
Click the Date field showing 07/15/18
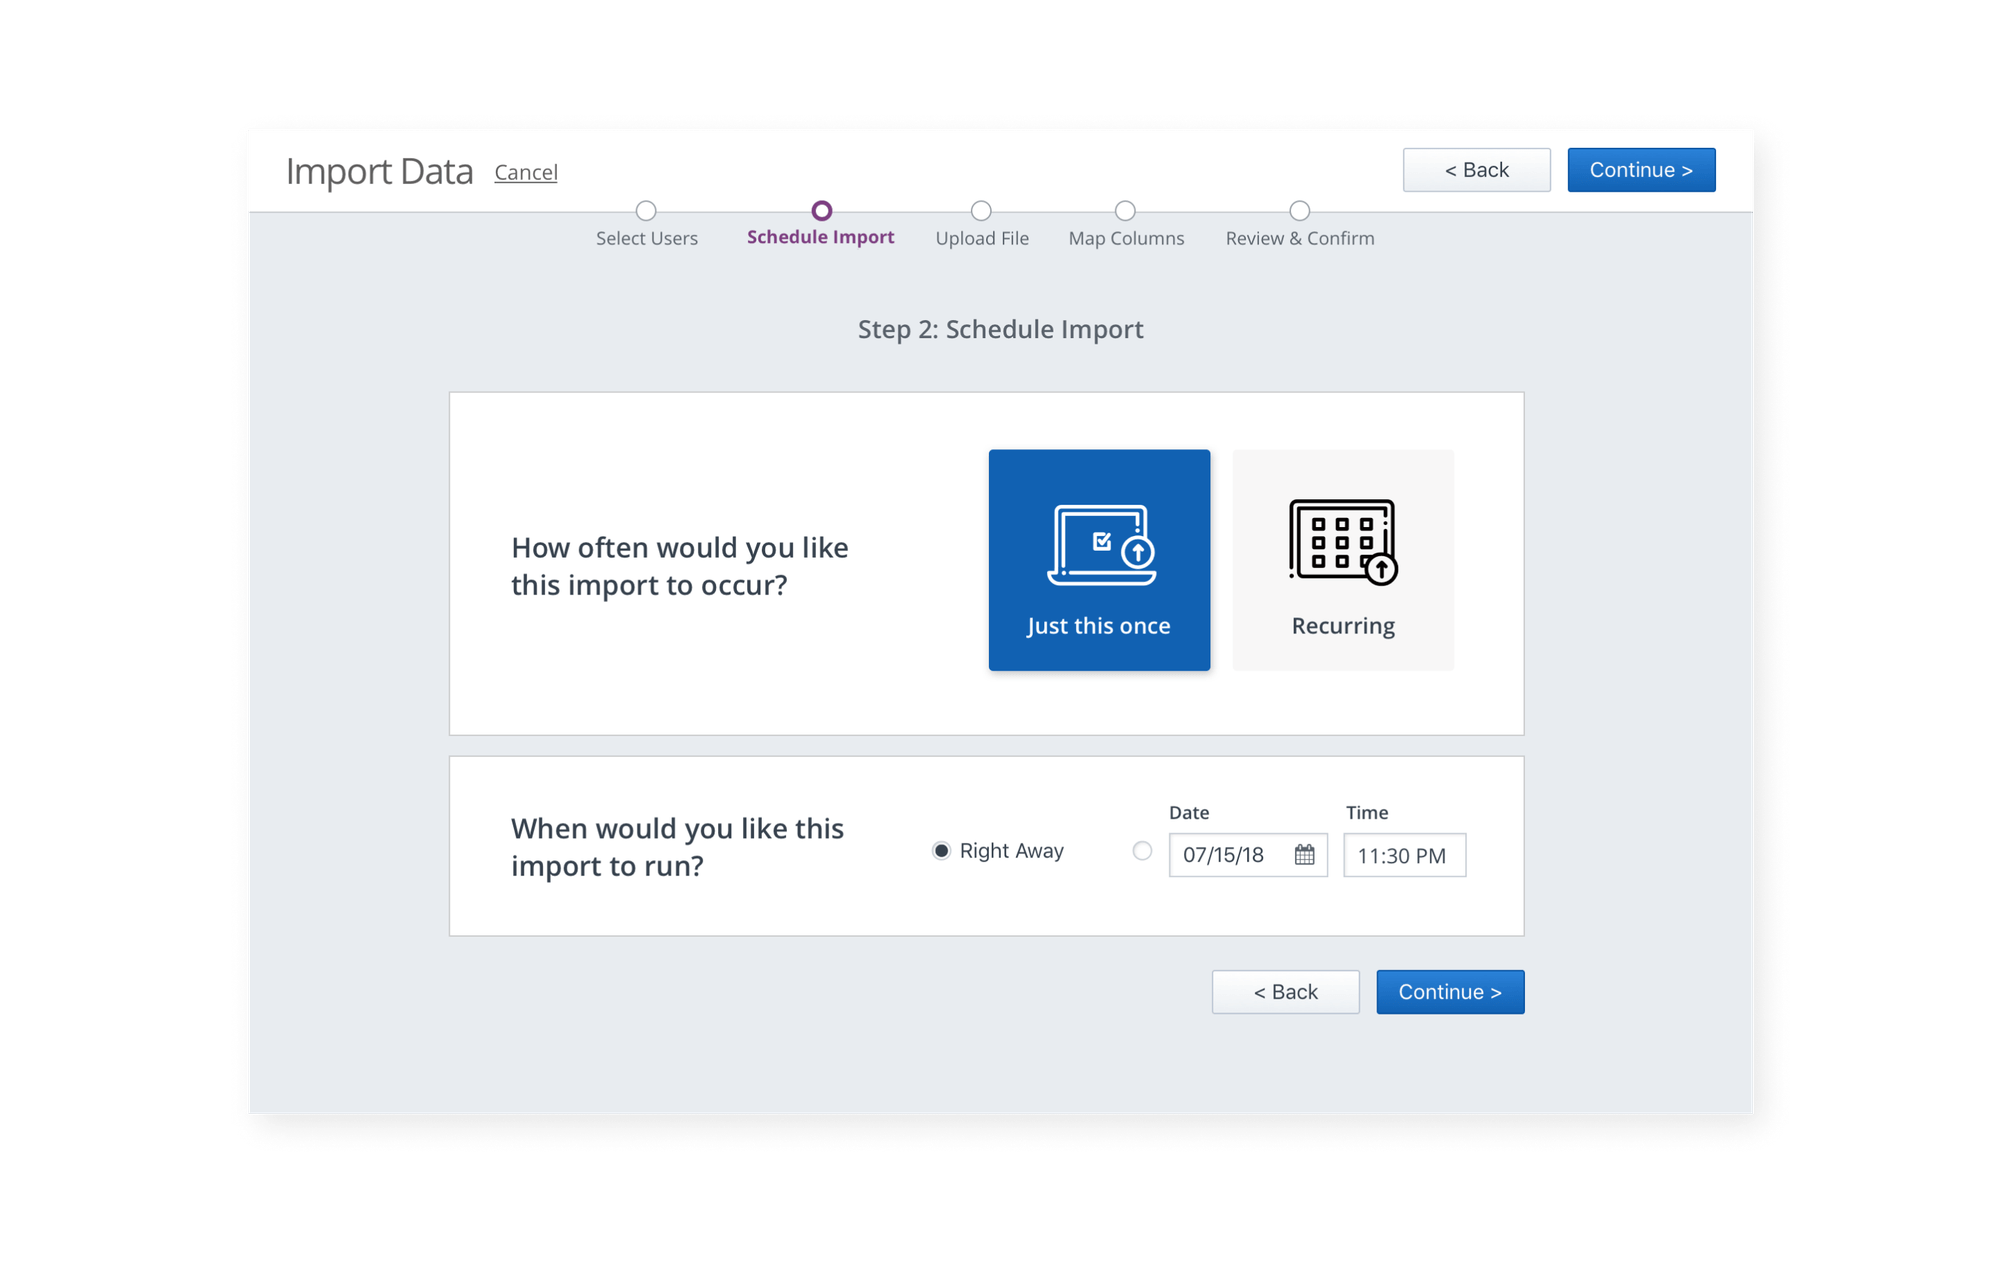pyautogui.click(x=1248, y=855)
